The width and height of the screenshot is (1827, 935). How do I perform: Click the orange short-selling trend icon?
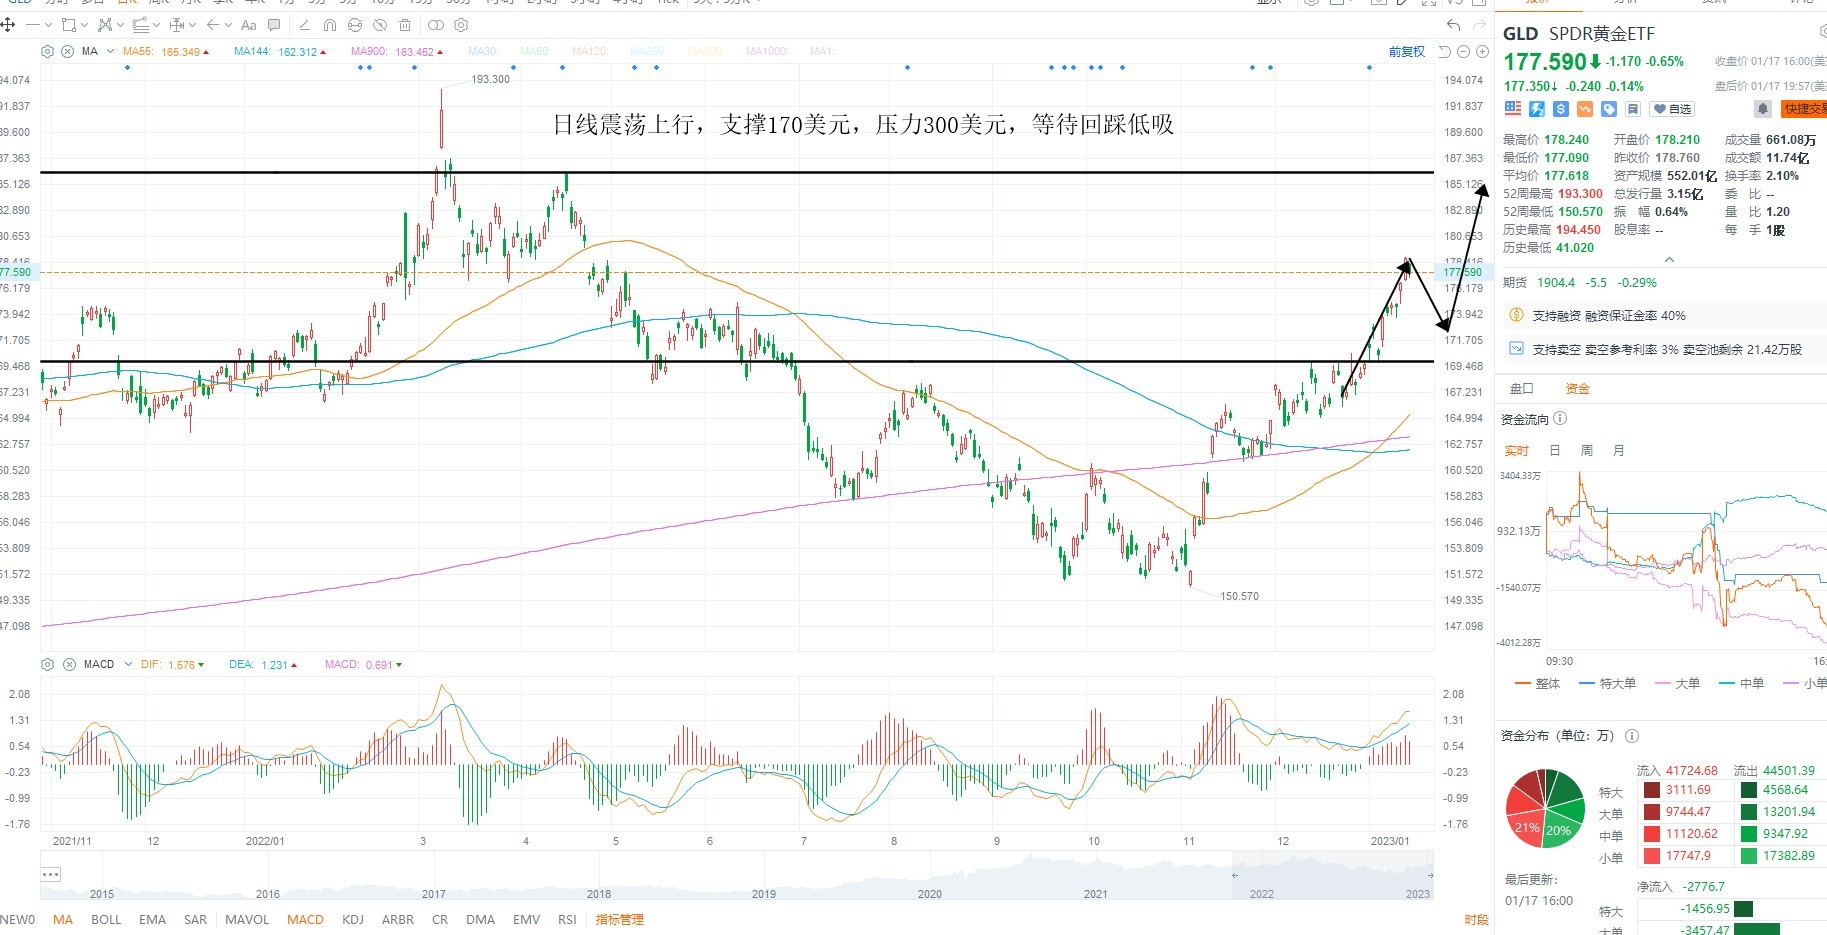coord(1585,108)
